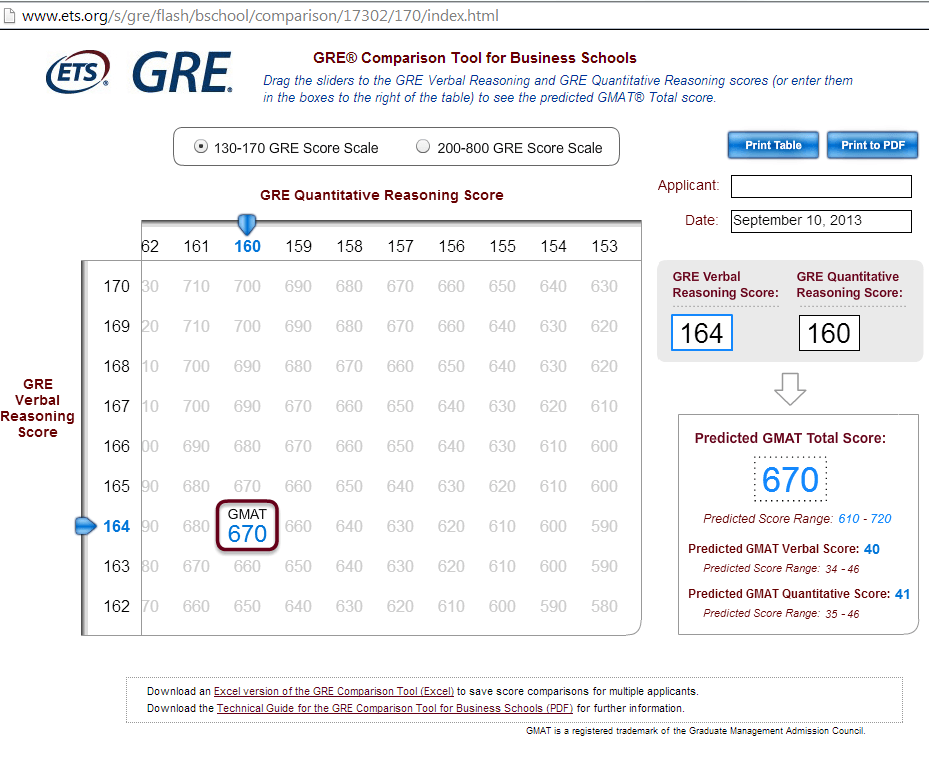The height and width of the screenshot is (781, 929).
Task: Click the Applicant name input field
Action: tap(820, 186)
